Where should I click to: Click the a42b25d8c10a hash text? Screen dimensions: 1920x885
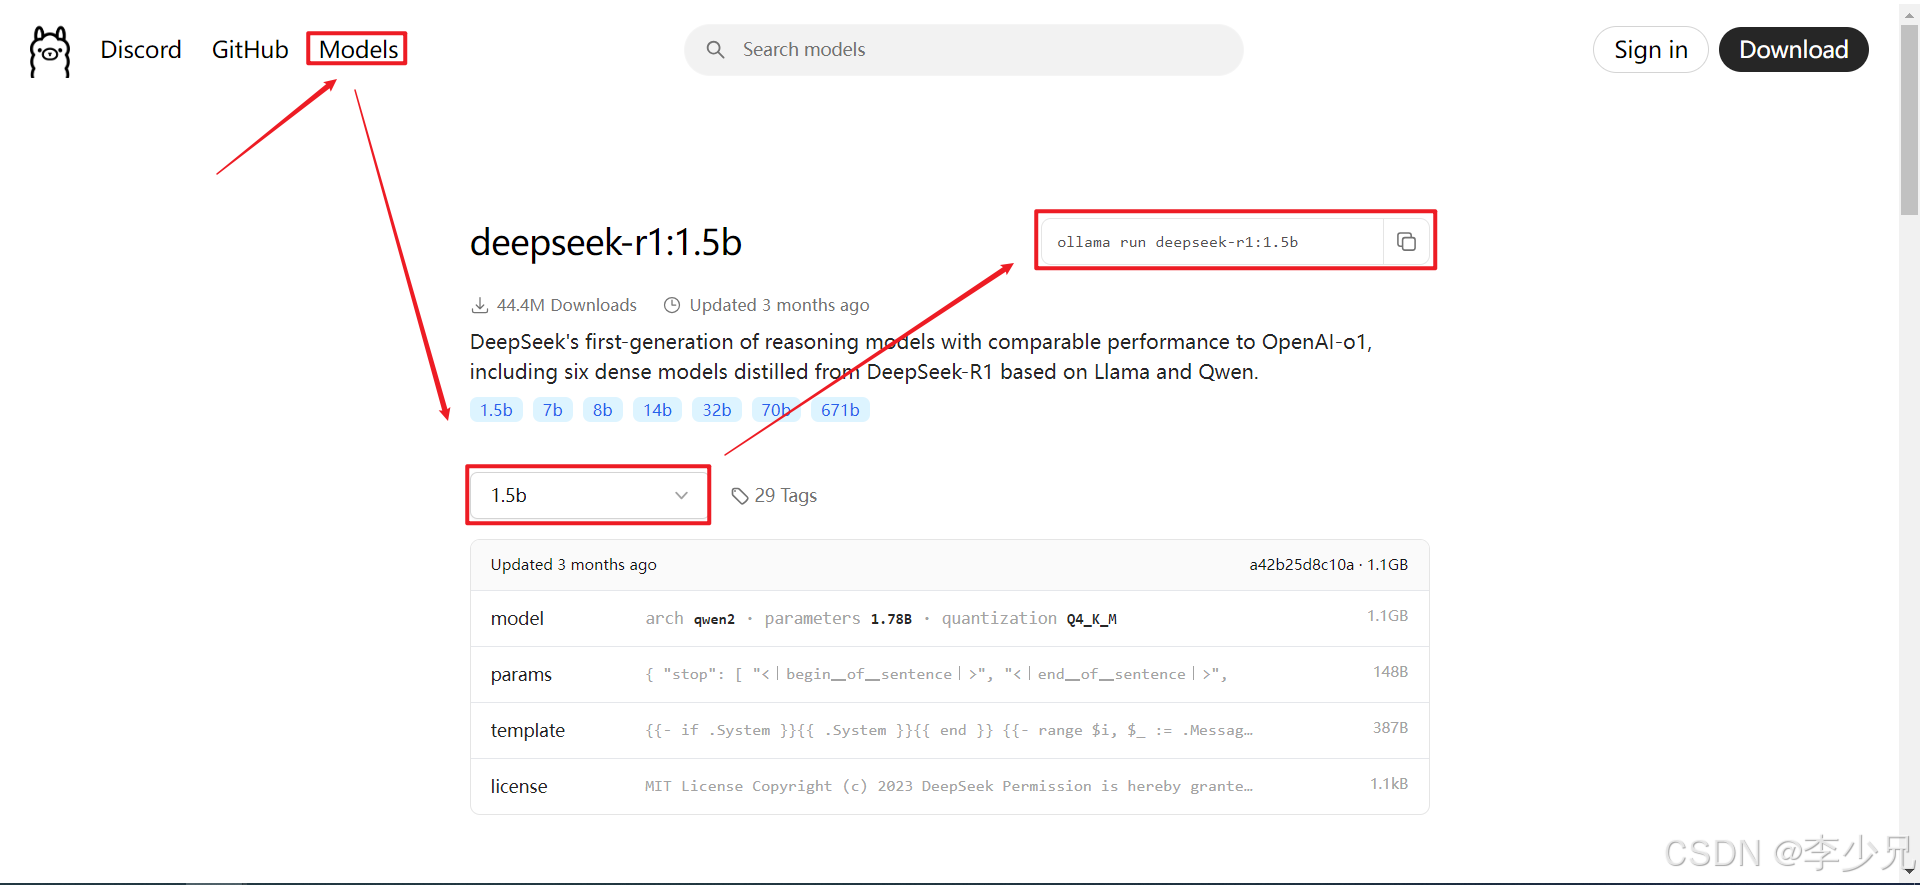tap(1301, 565)
